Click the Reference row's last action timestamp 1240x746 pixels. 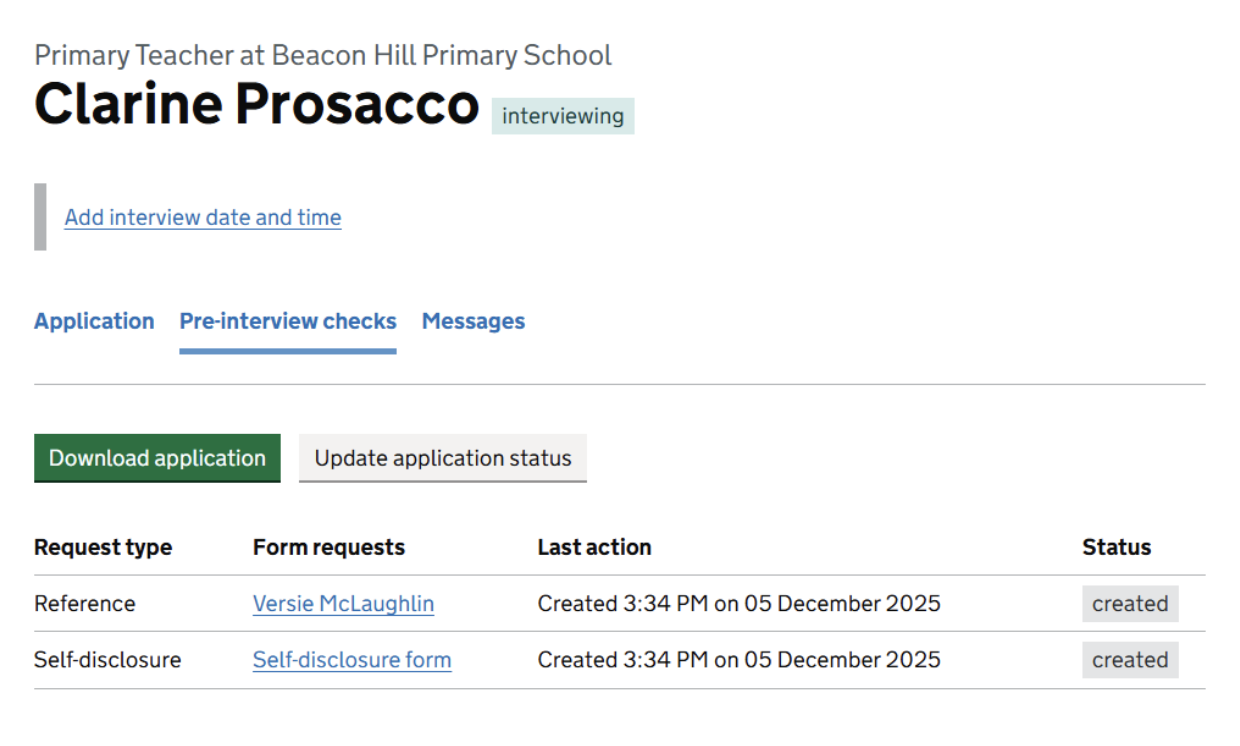point(739,604)
